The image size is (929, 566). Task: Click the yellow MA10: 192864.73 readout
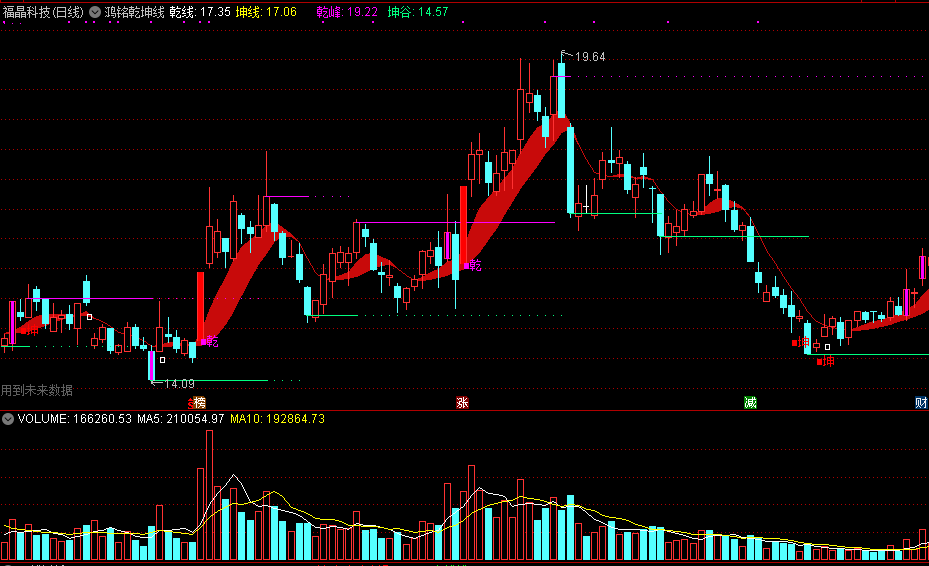coord(277,419)
